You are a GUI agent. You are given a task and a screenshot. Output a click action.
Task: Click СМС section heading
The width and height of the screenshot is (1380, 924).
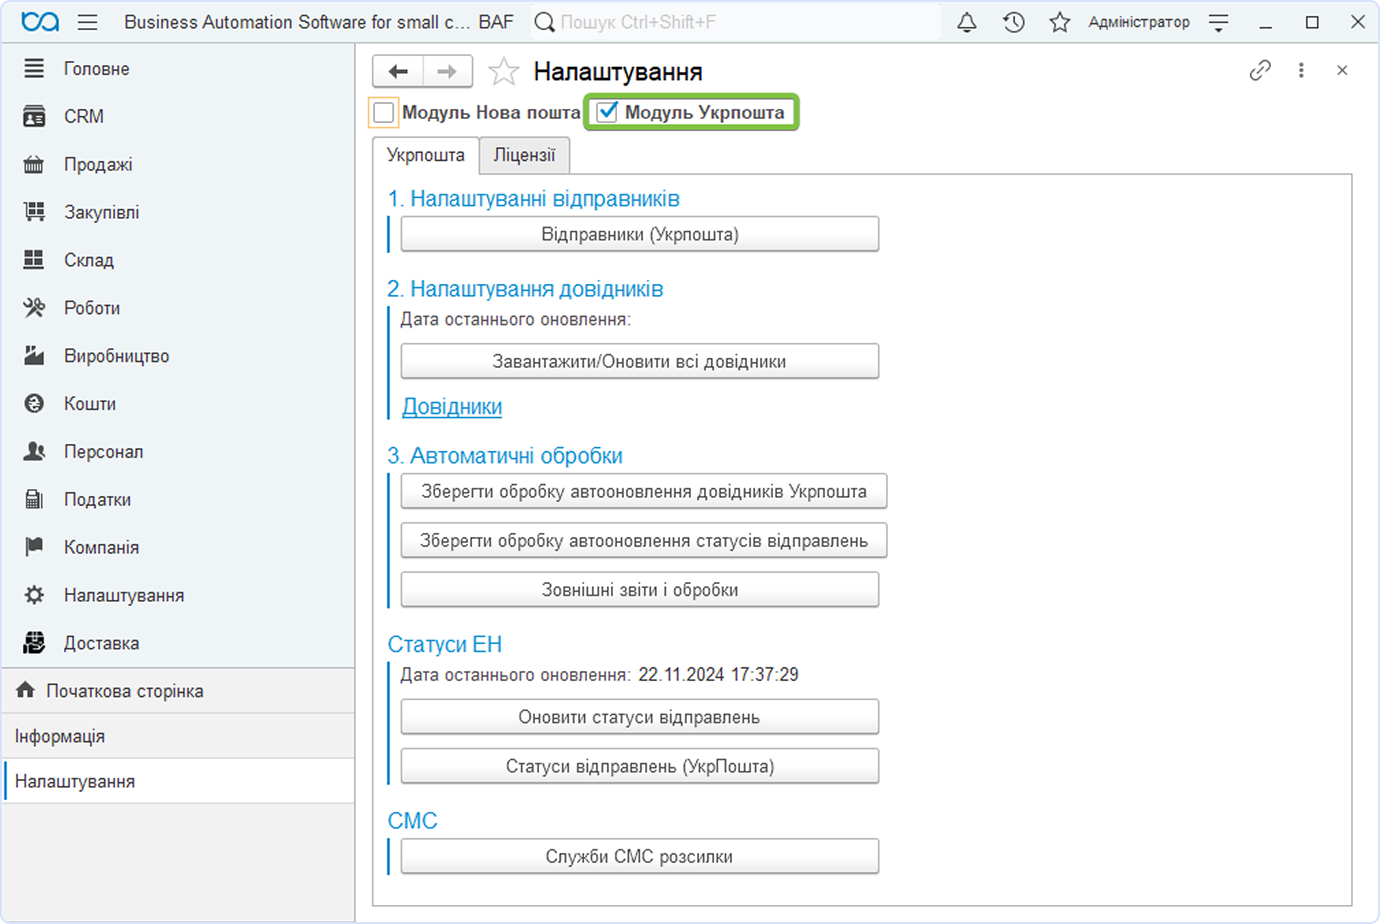413,821
